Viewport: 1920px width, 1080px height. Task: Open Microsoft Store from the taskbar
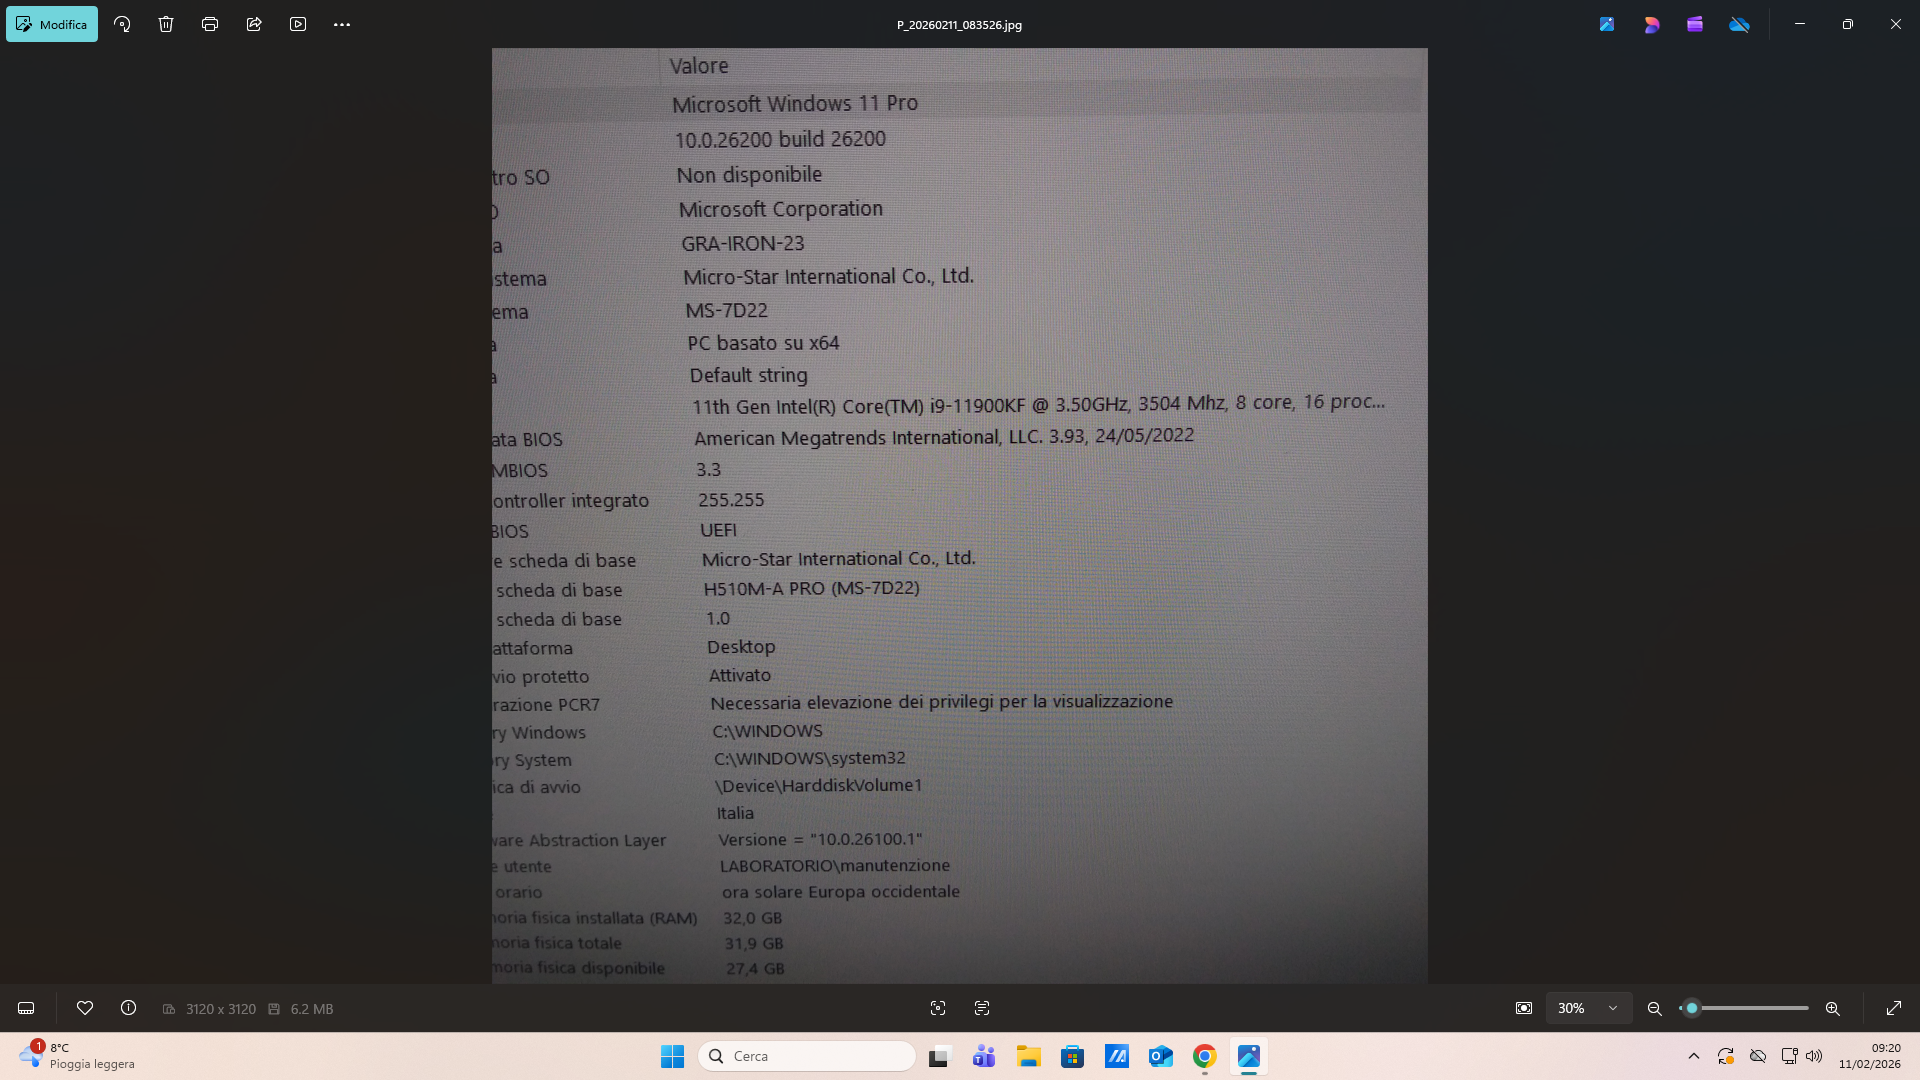(x=1073, y=1056)
